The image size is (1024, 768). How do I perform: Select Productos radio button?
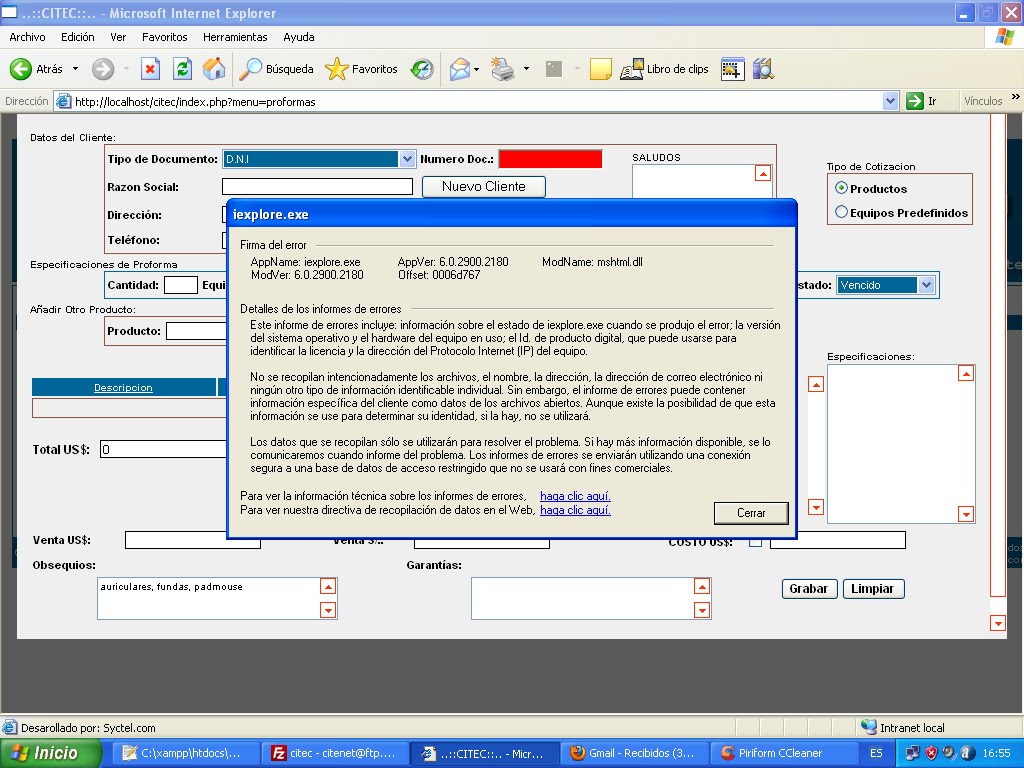click(x=841, y=188)
